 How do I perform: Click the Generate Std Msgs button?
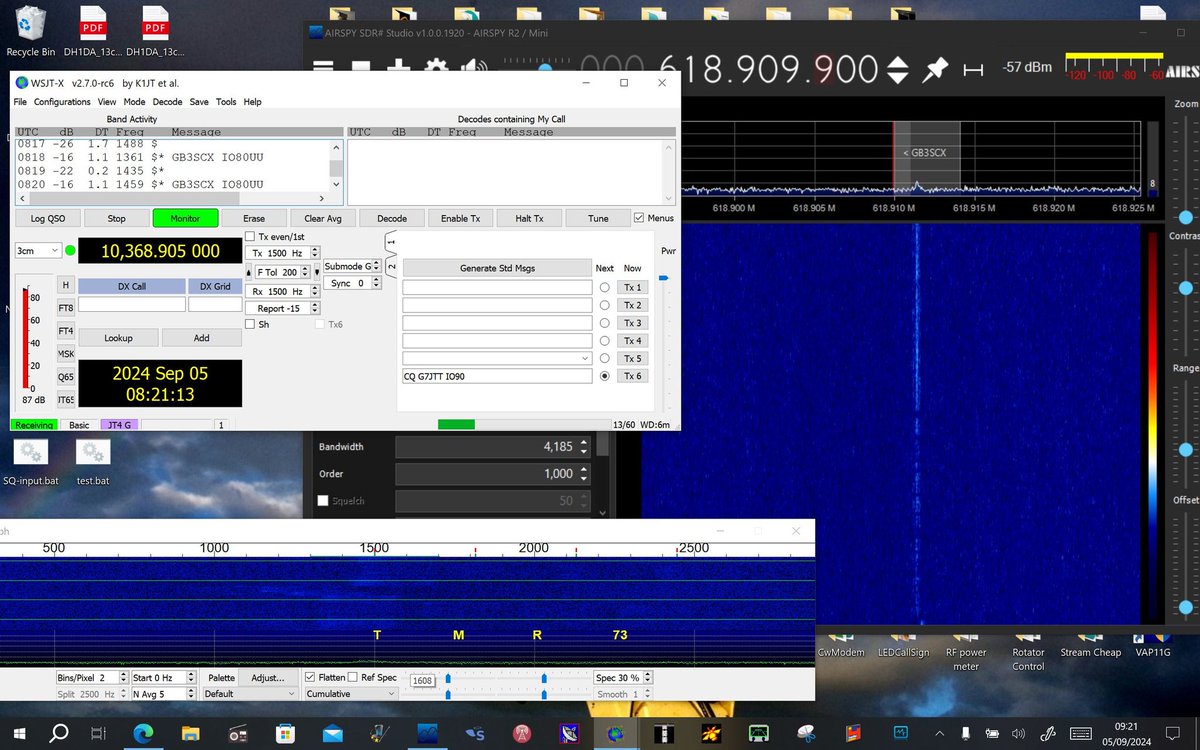click(x=497, y=268)
